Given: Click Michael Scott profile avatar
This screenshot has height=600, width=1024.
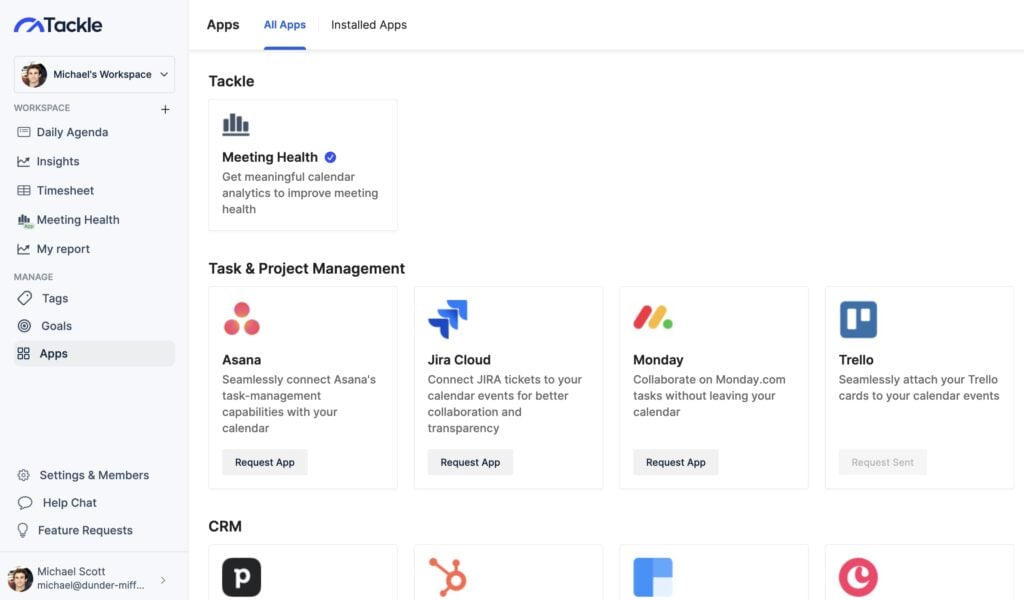Looking at the screenshot, I should 20,579.
